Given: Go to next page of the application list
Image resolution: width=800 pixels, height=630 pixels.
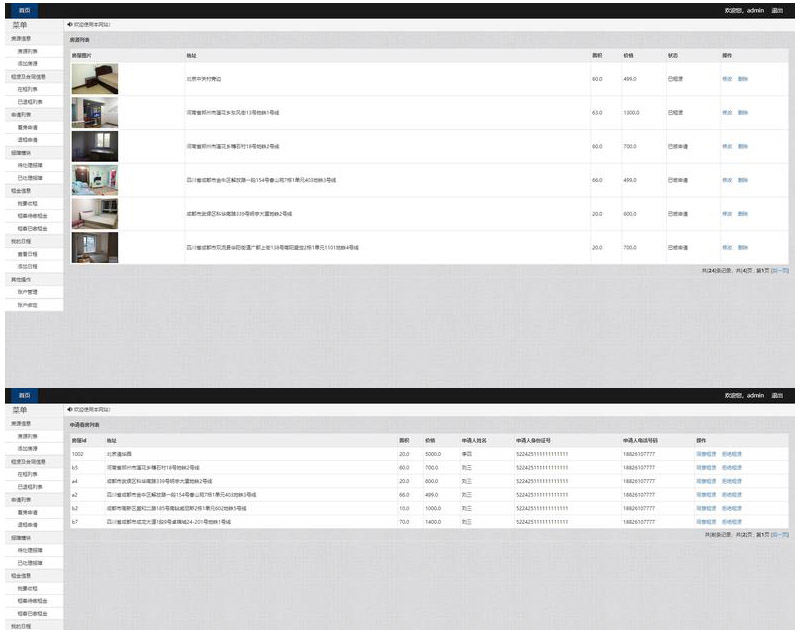Looking at the screenshot, I should click(780, 535).
